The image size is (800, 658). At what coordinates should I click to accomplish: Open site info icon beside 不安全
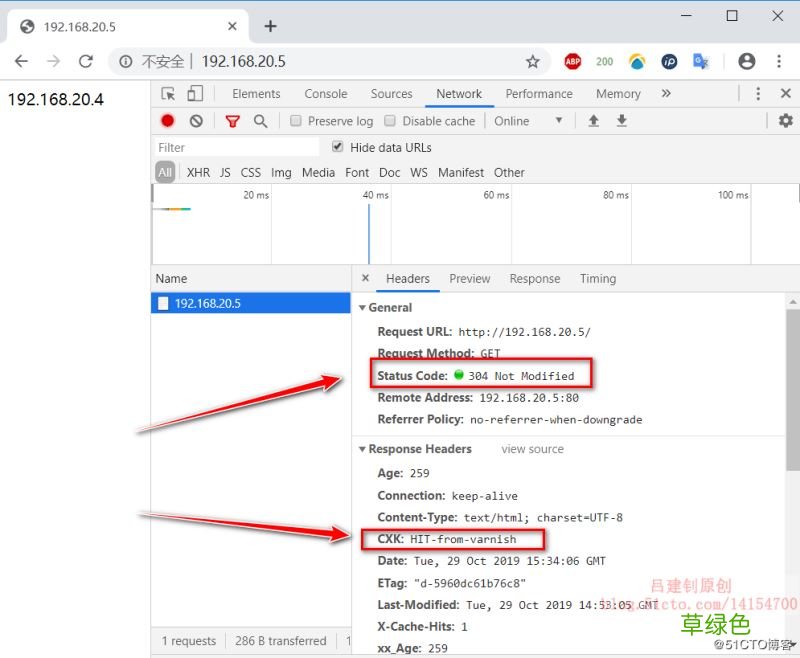click(126, 62)
